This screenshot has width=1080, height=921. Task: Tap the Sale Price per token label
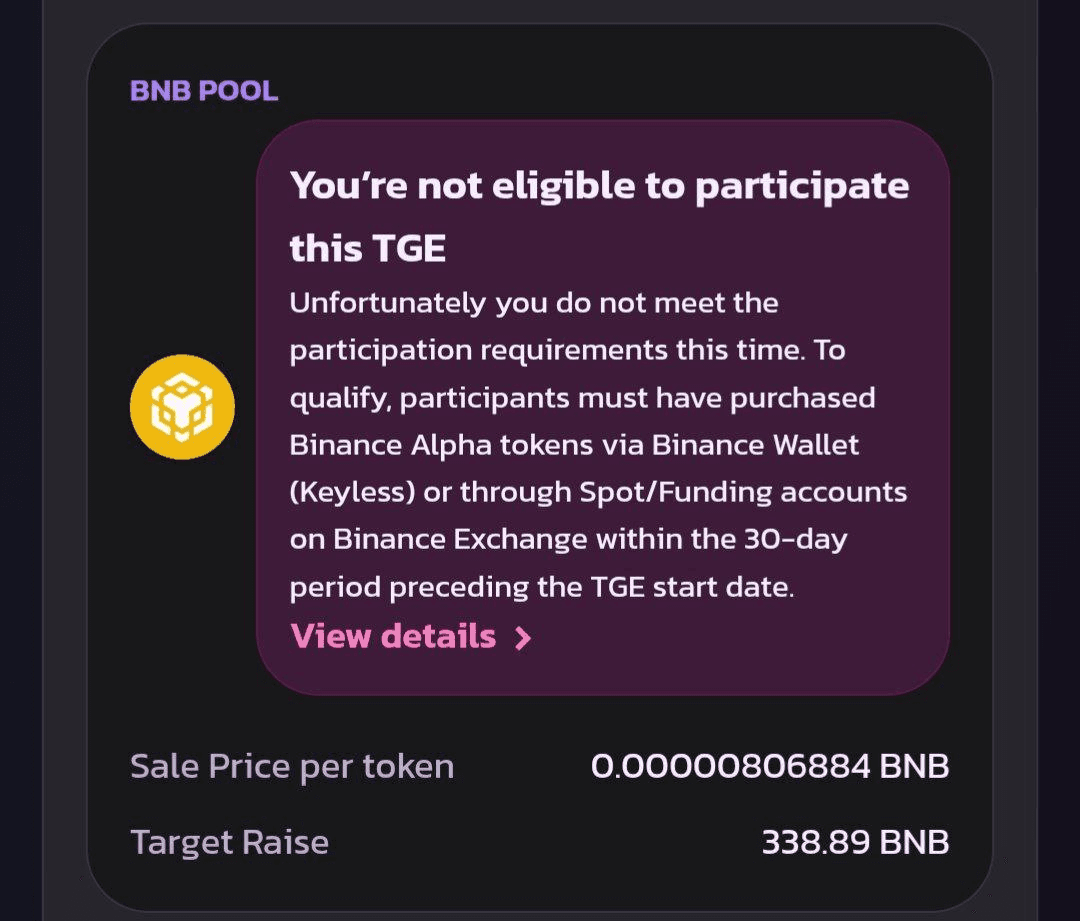click(292, 767)
